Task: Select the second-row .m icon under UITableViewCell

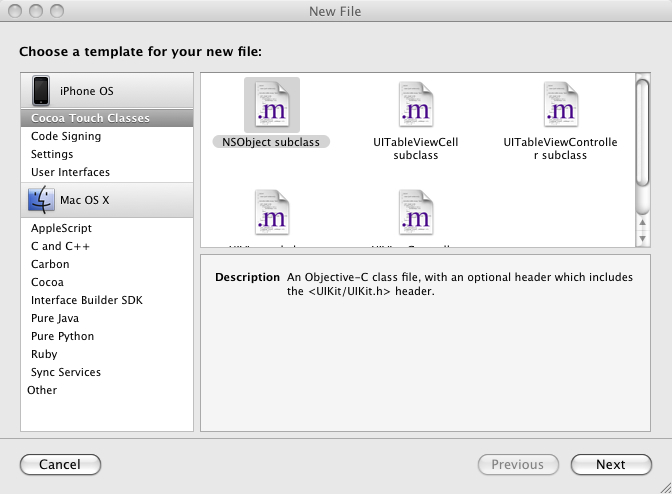Action: (x=416, y=213)
